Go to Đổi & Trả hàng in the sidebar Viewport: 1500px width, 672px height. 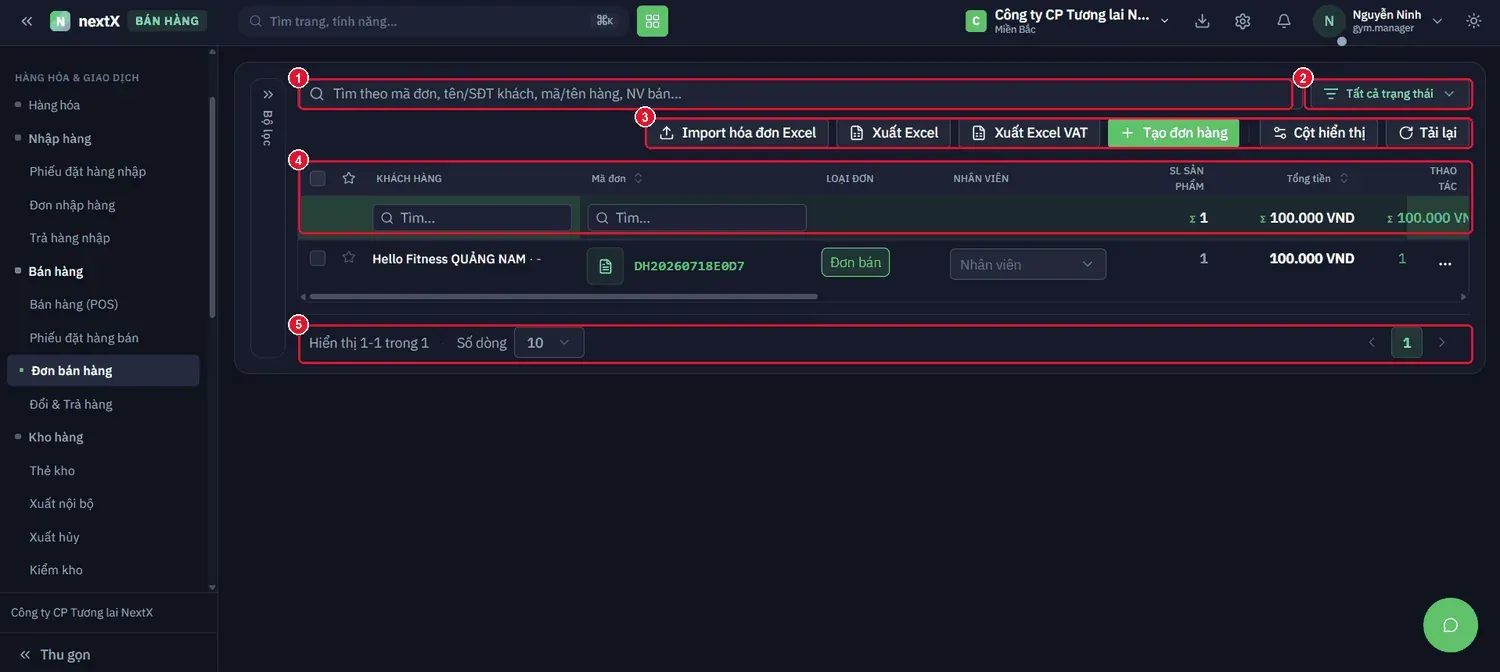tap(71, 404)
